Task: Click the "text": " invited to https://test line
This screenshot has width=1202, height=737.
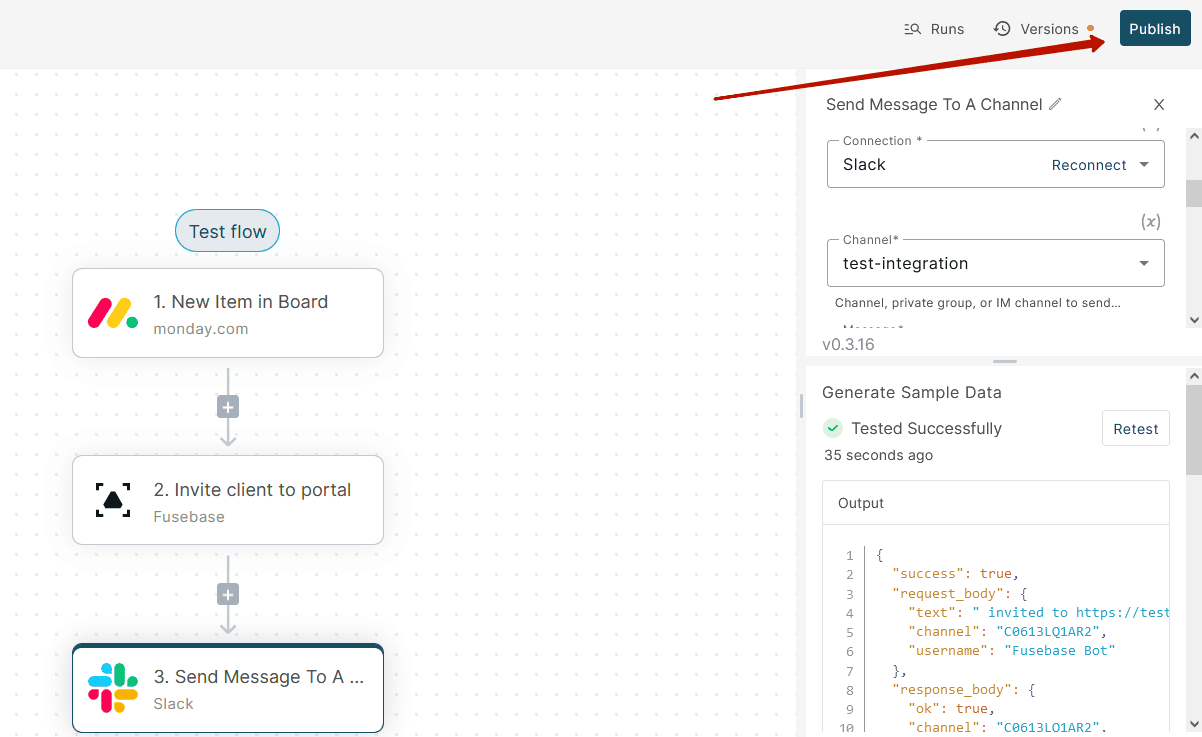Action: coord(1038,613)
